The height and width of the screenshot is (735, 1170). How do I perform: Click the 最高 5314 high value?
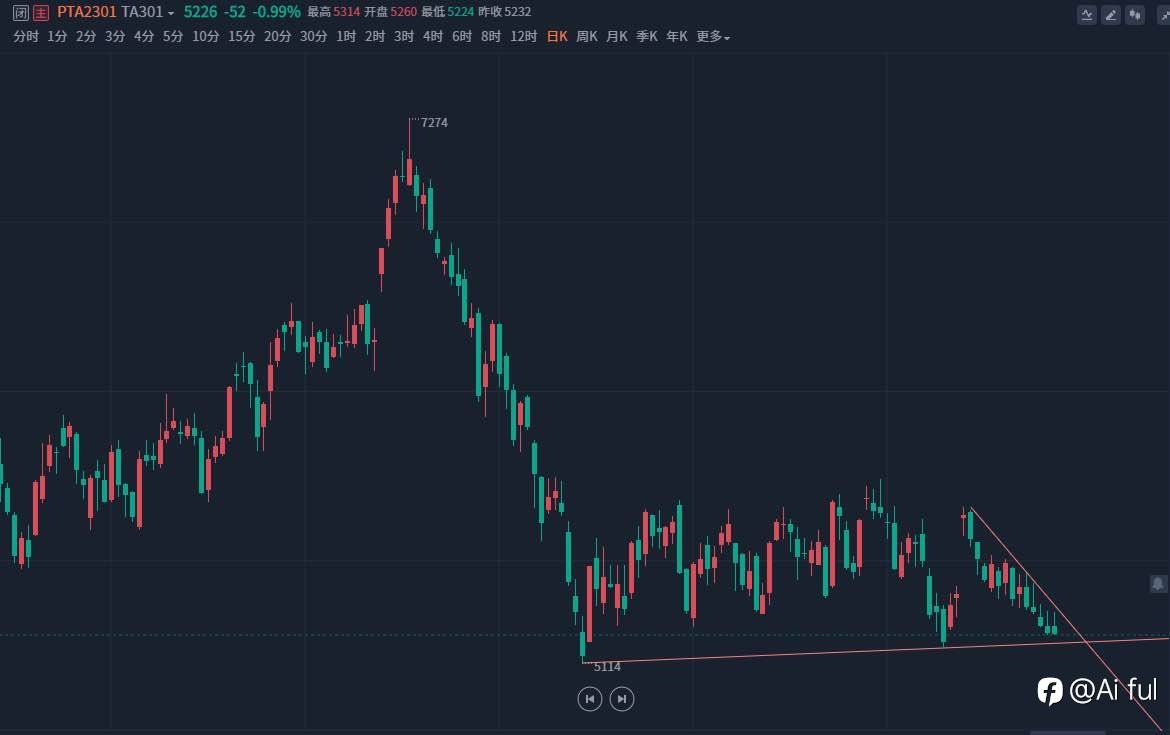tap(334, 12)
